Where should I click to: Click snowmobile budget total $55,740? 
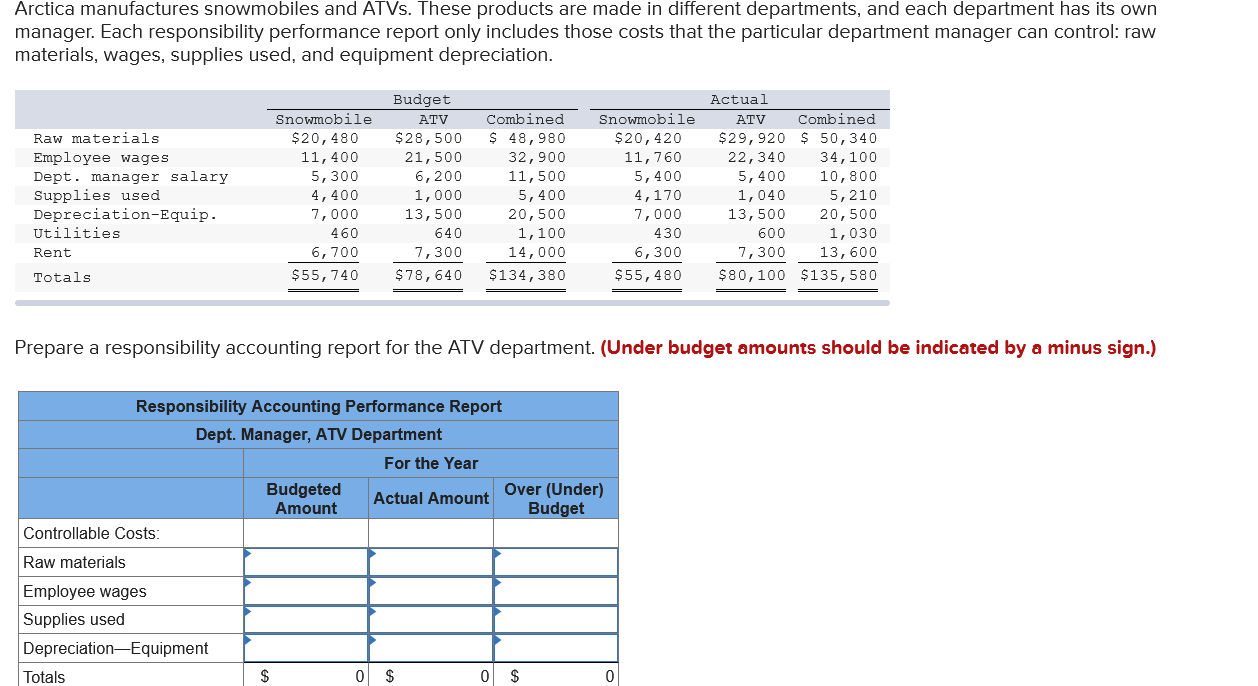[325, 275]
